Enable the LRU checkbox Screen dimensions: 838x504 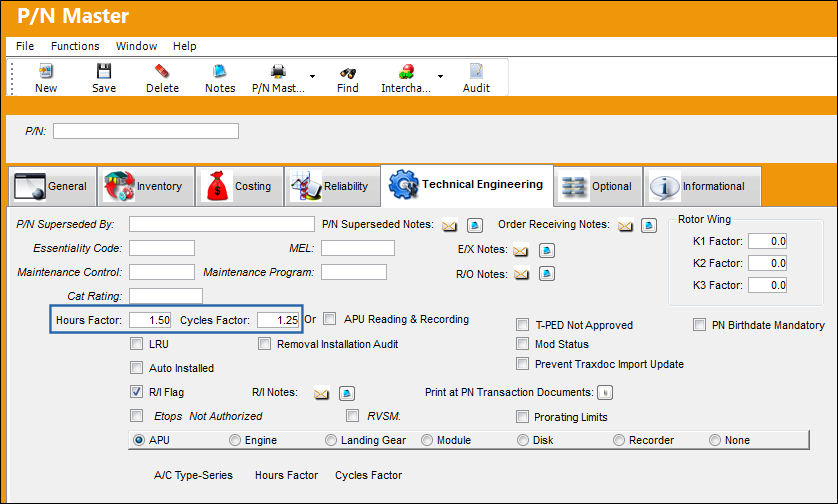point(137,344)
